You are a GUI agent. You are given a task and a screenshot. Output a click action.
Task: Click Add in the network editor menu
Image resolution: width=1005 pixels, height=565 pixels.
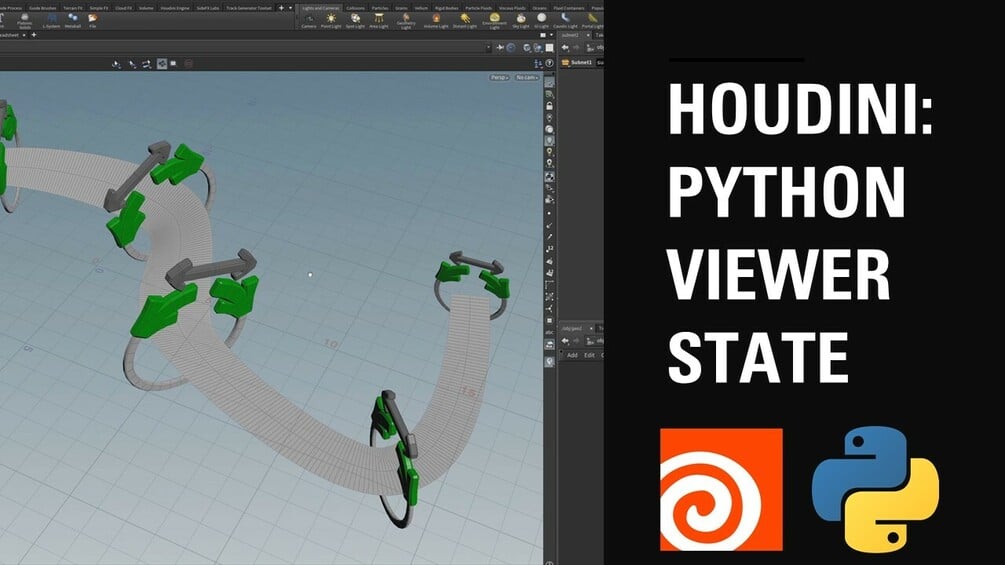pos(572,355)
